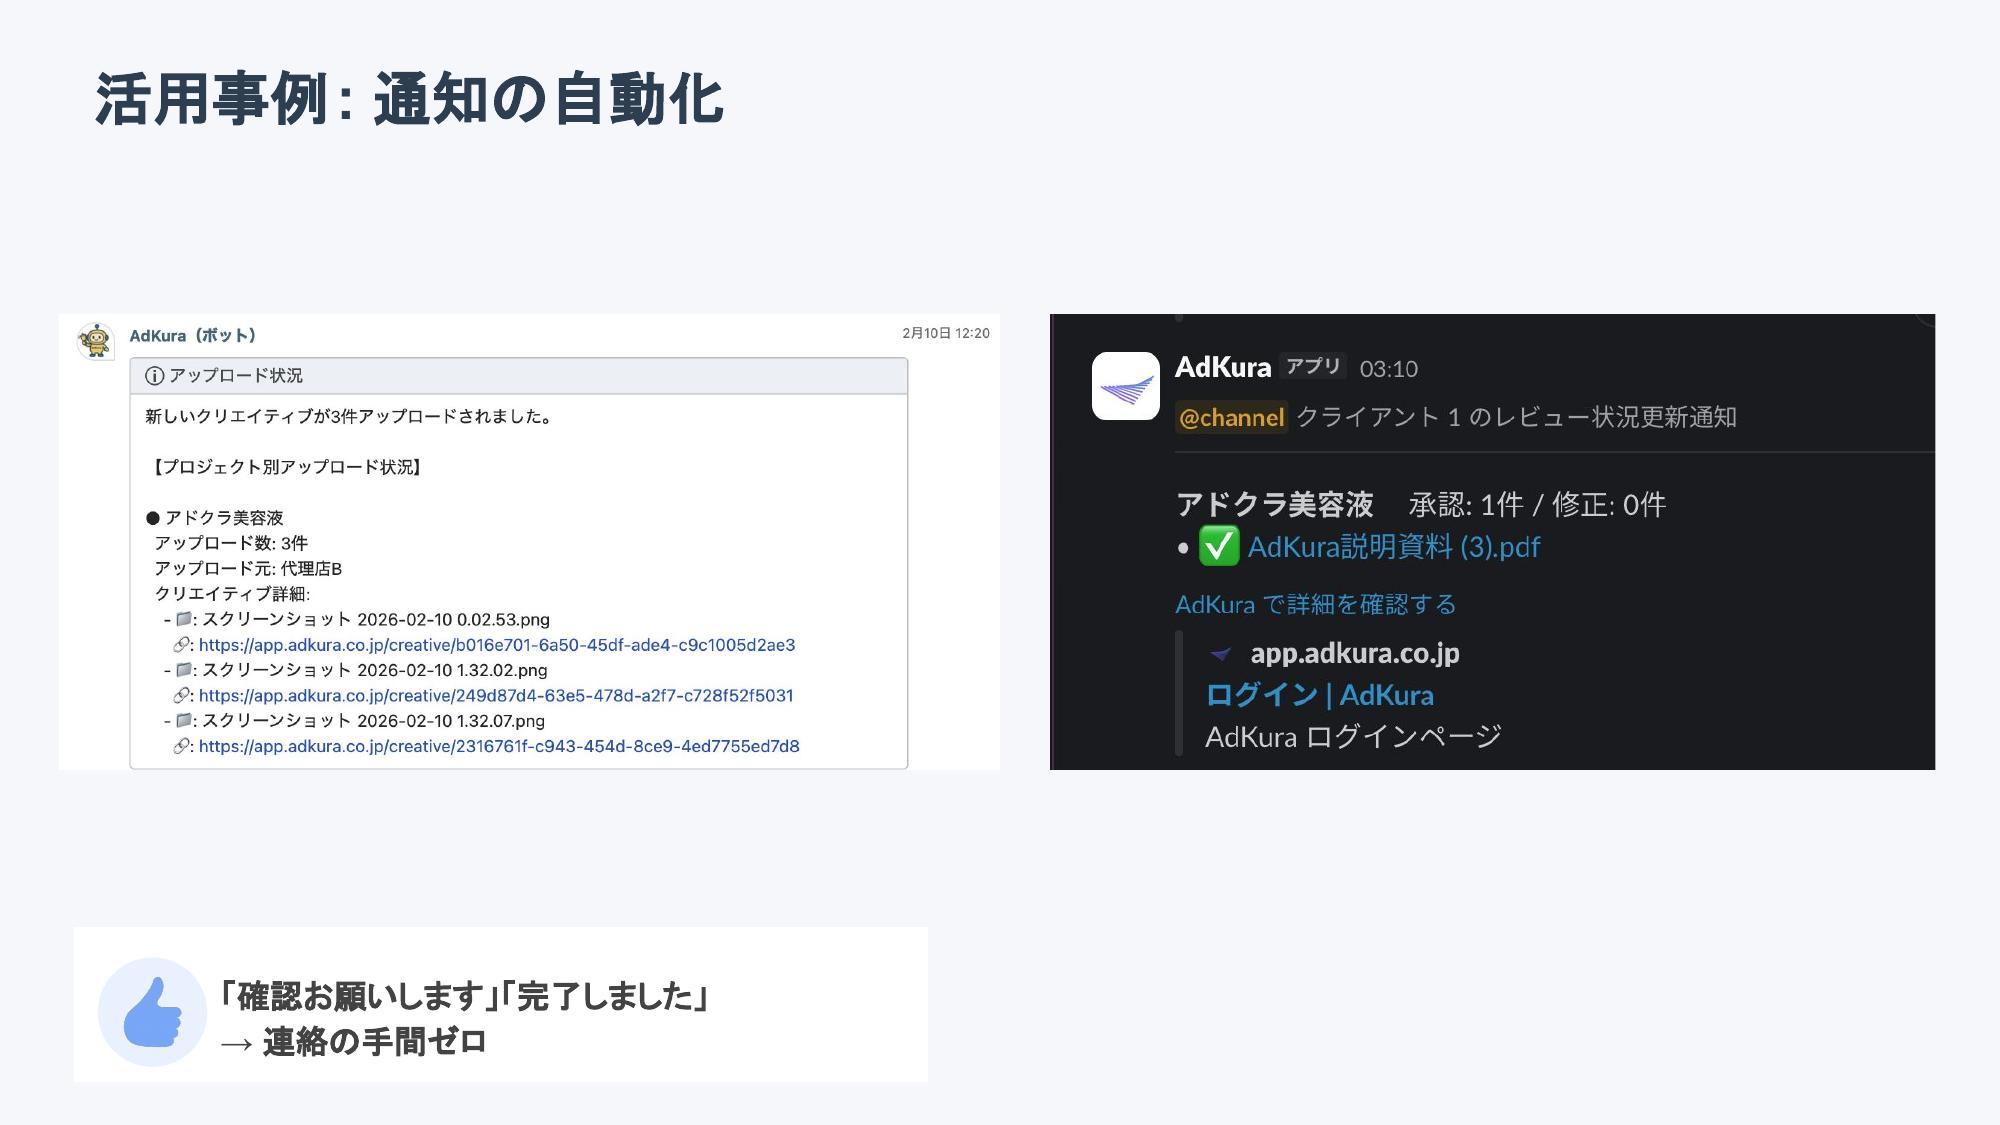2000x1125 pixels.
Task: Click the AdKura bot robot avatar icon
Action: point(96,336)
